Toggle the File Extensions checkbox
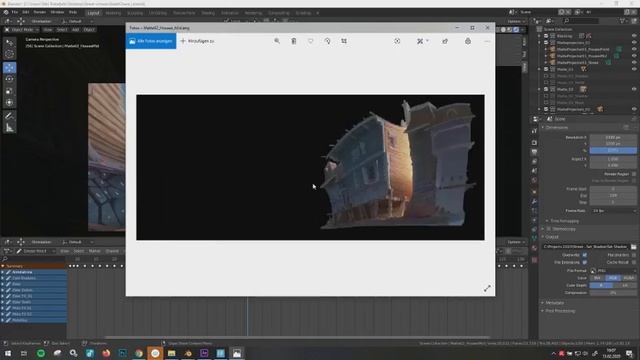Screen dimensions: 640x360 [584, 262]
